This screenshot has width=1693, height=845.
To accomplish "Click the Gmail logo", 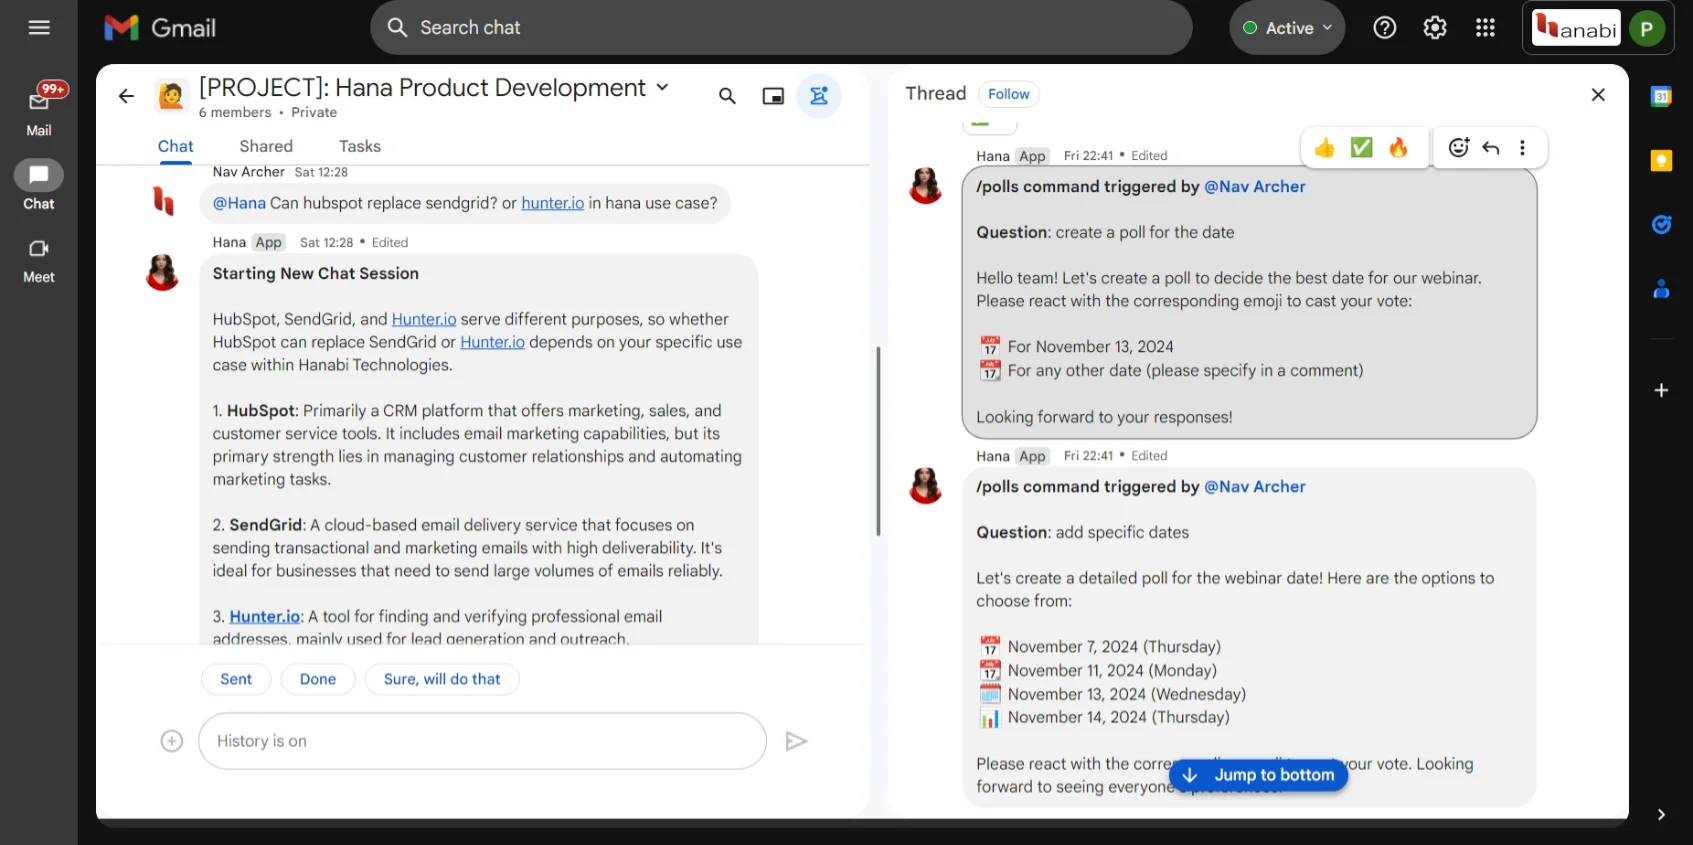I will 160,28.
